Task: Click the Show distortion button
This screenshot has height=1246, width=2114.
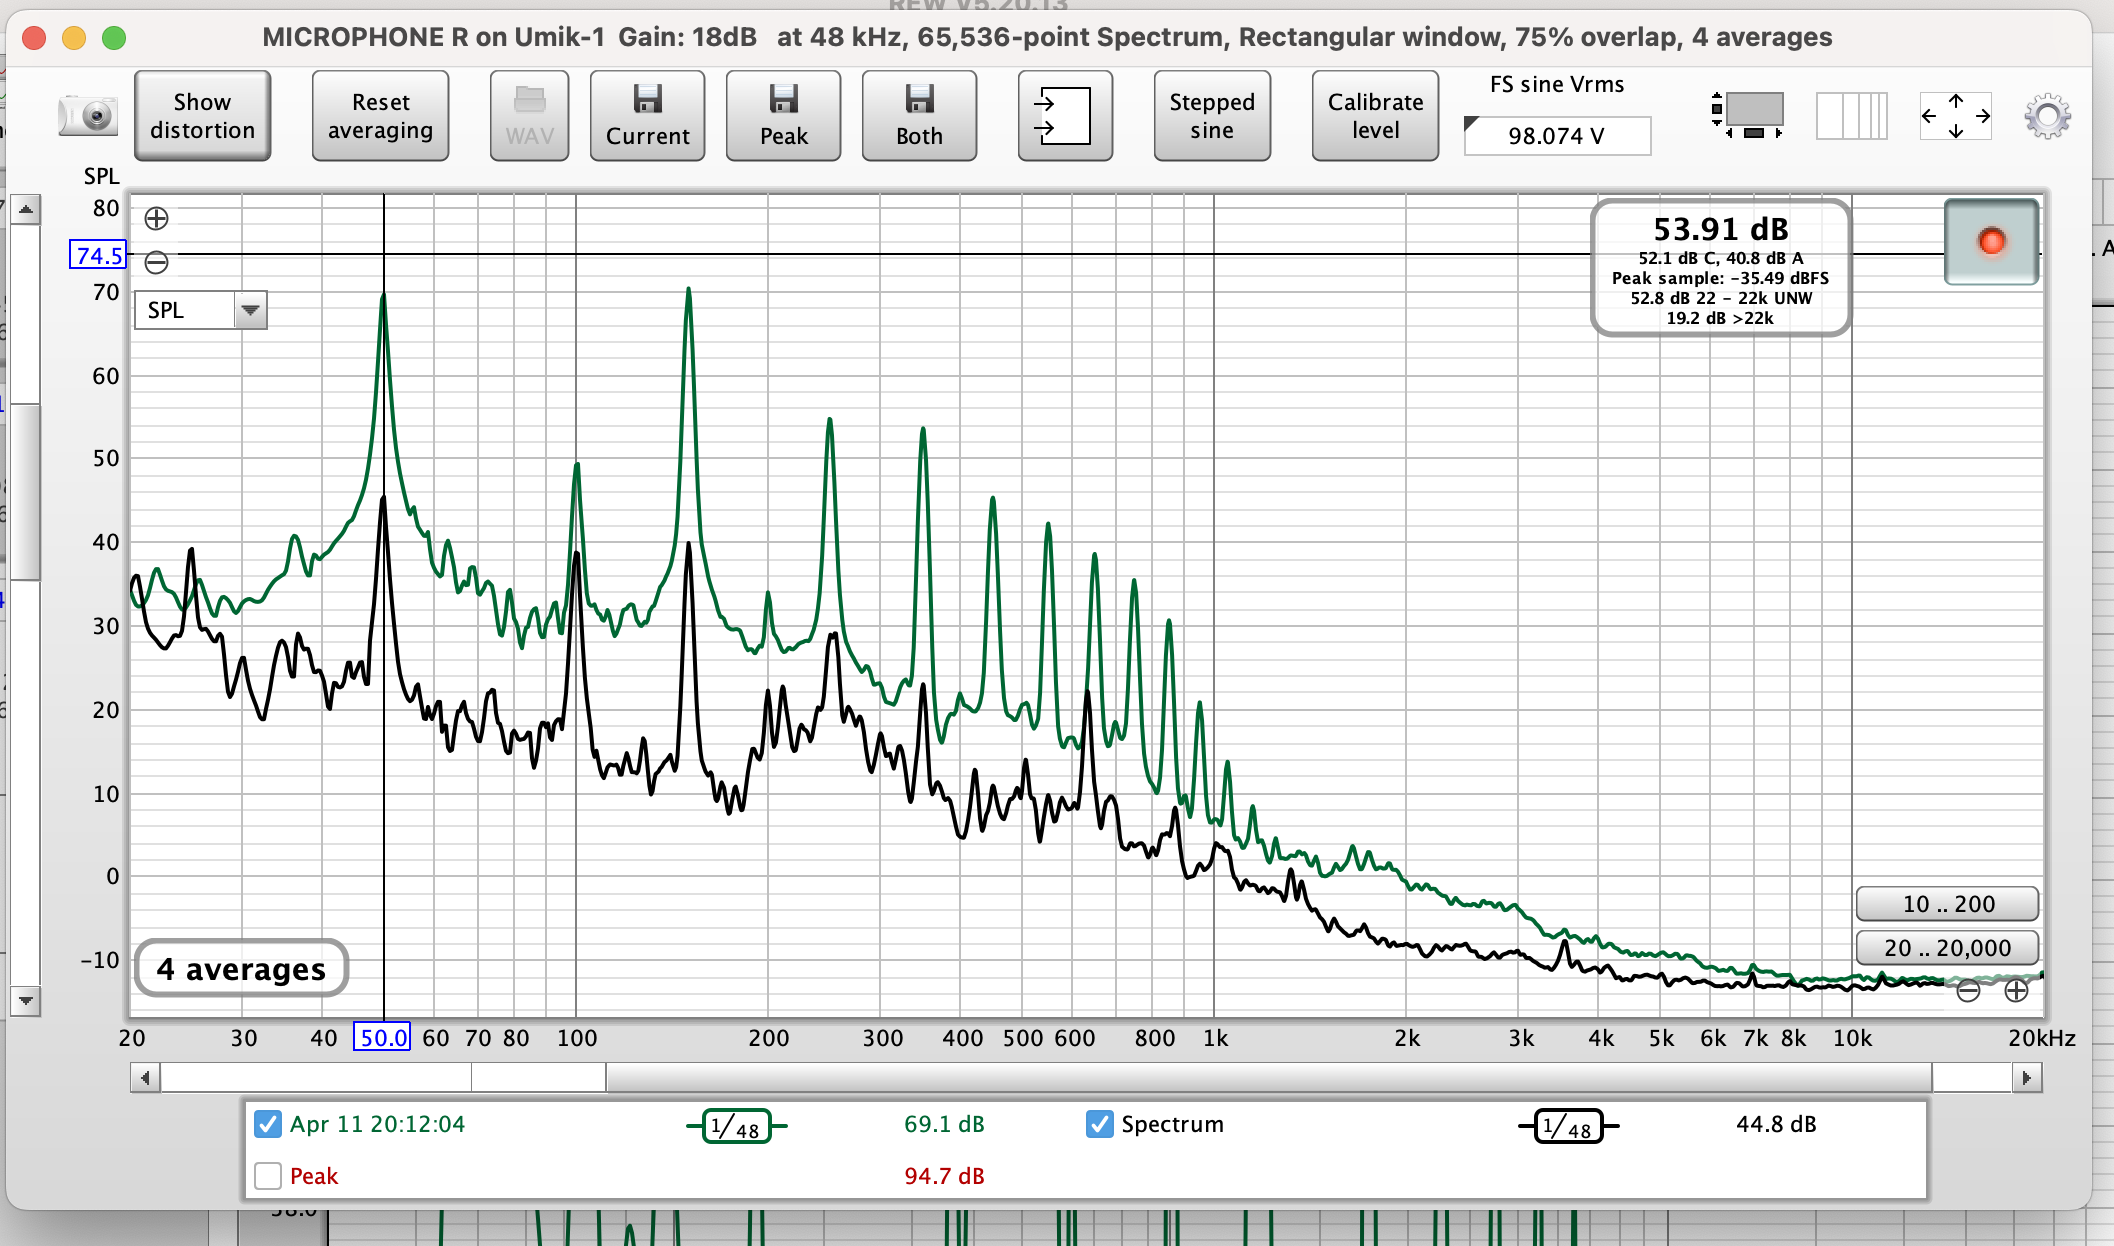Action: (x=202, y=116)
